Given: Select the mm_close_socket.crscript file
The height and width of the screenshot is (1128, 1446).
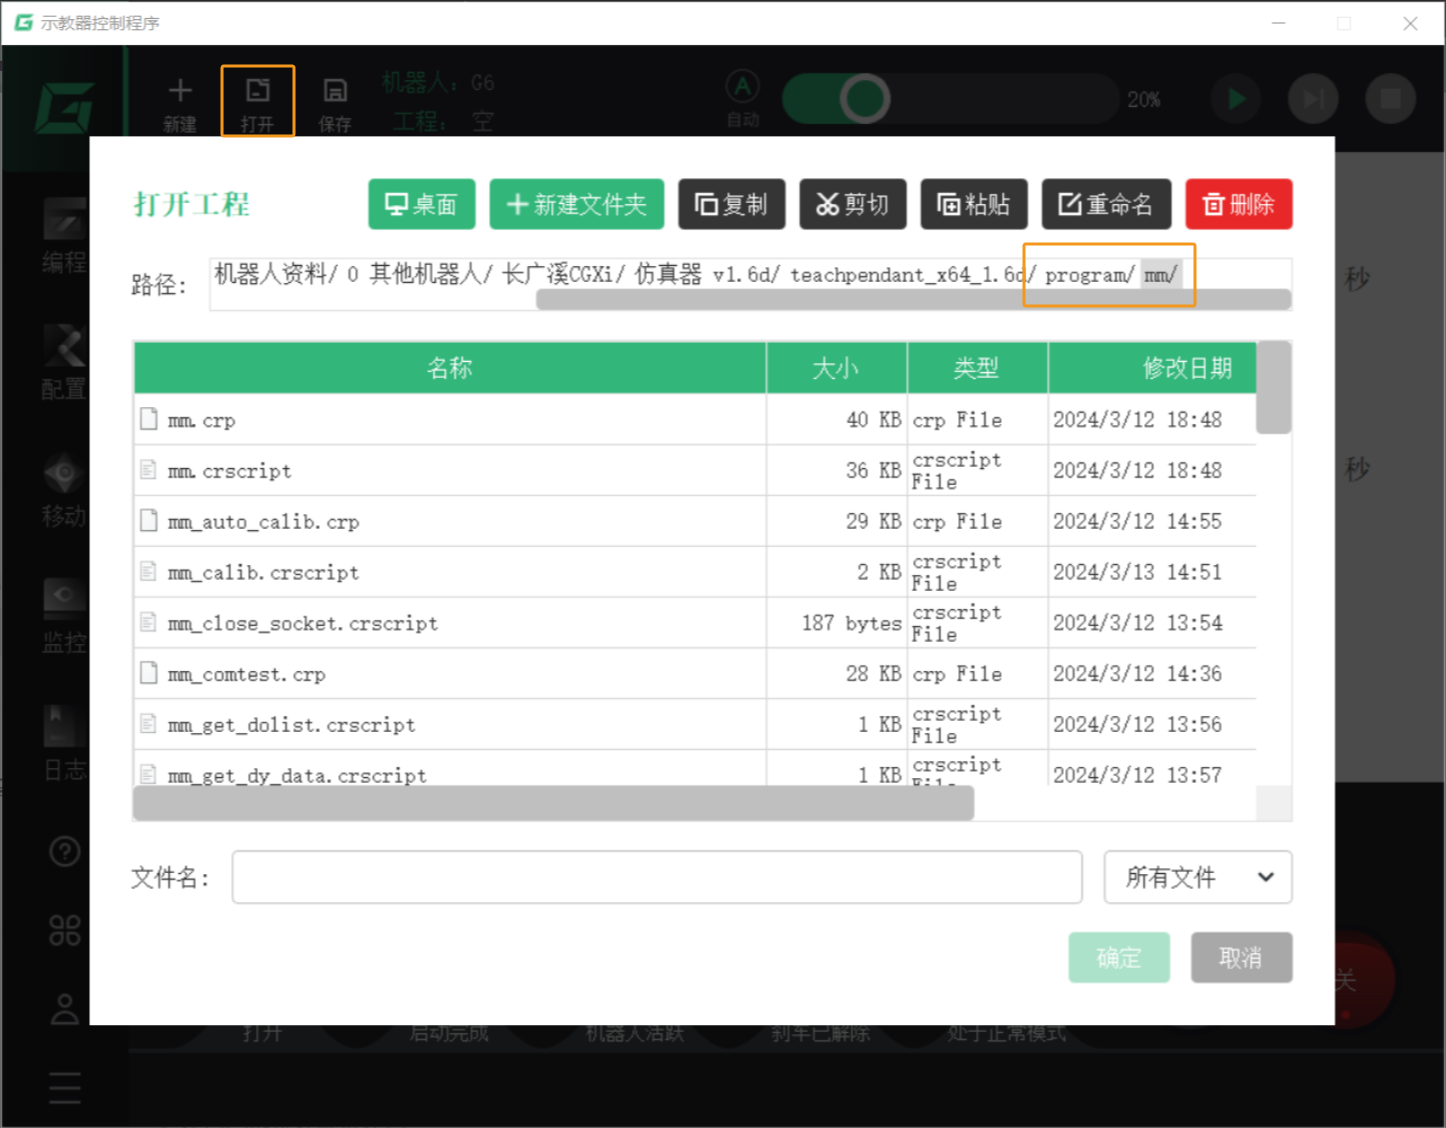Looking at the screenshot, I should coord(302,624).
